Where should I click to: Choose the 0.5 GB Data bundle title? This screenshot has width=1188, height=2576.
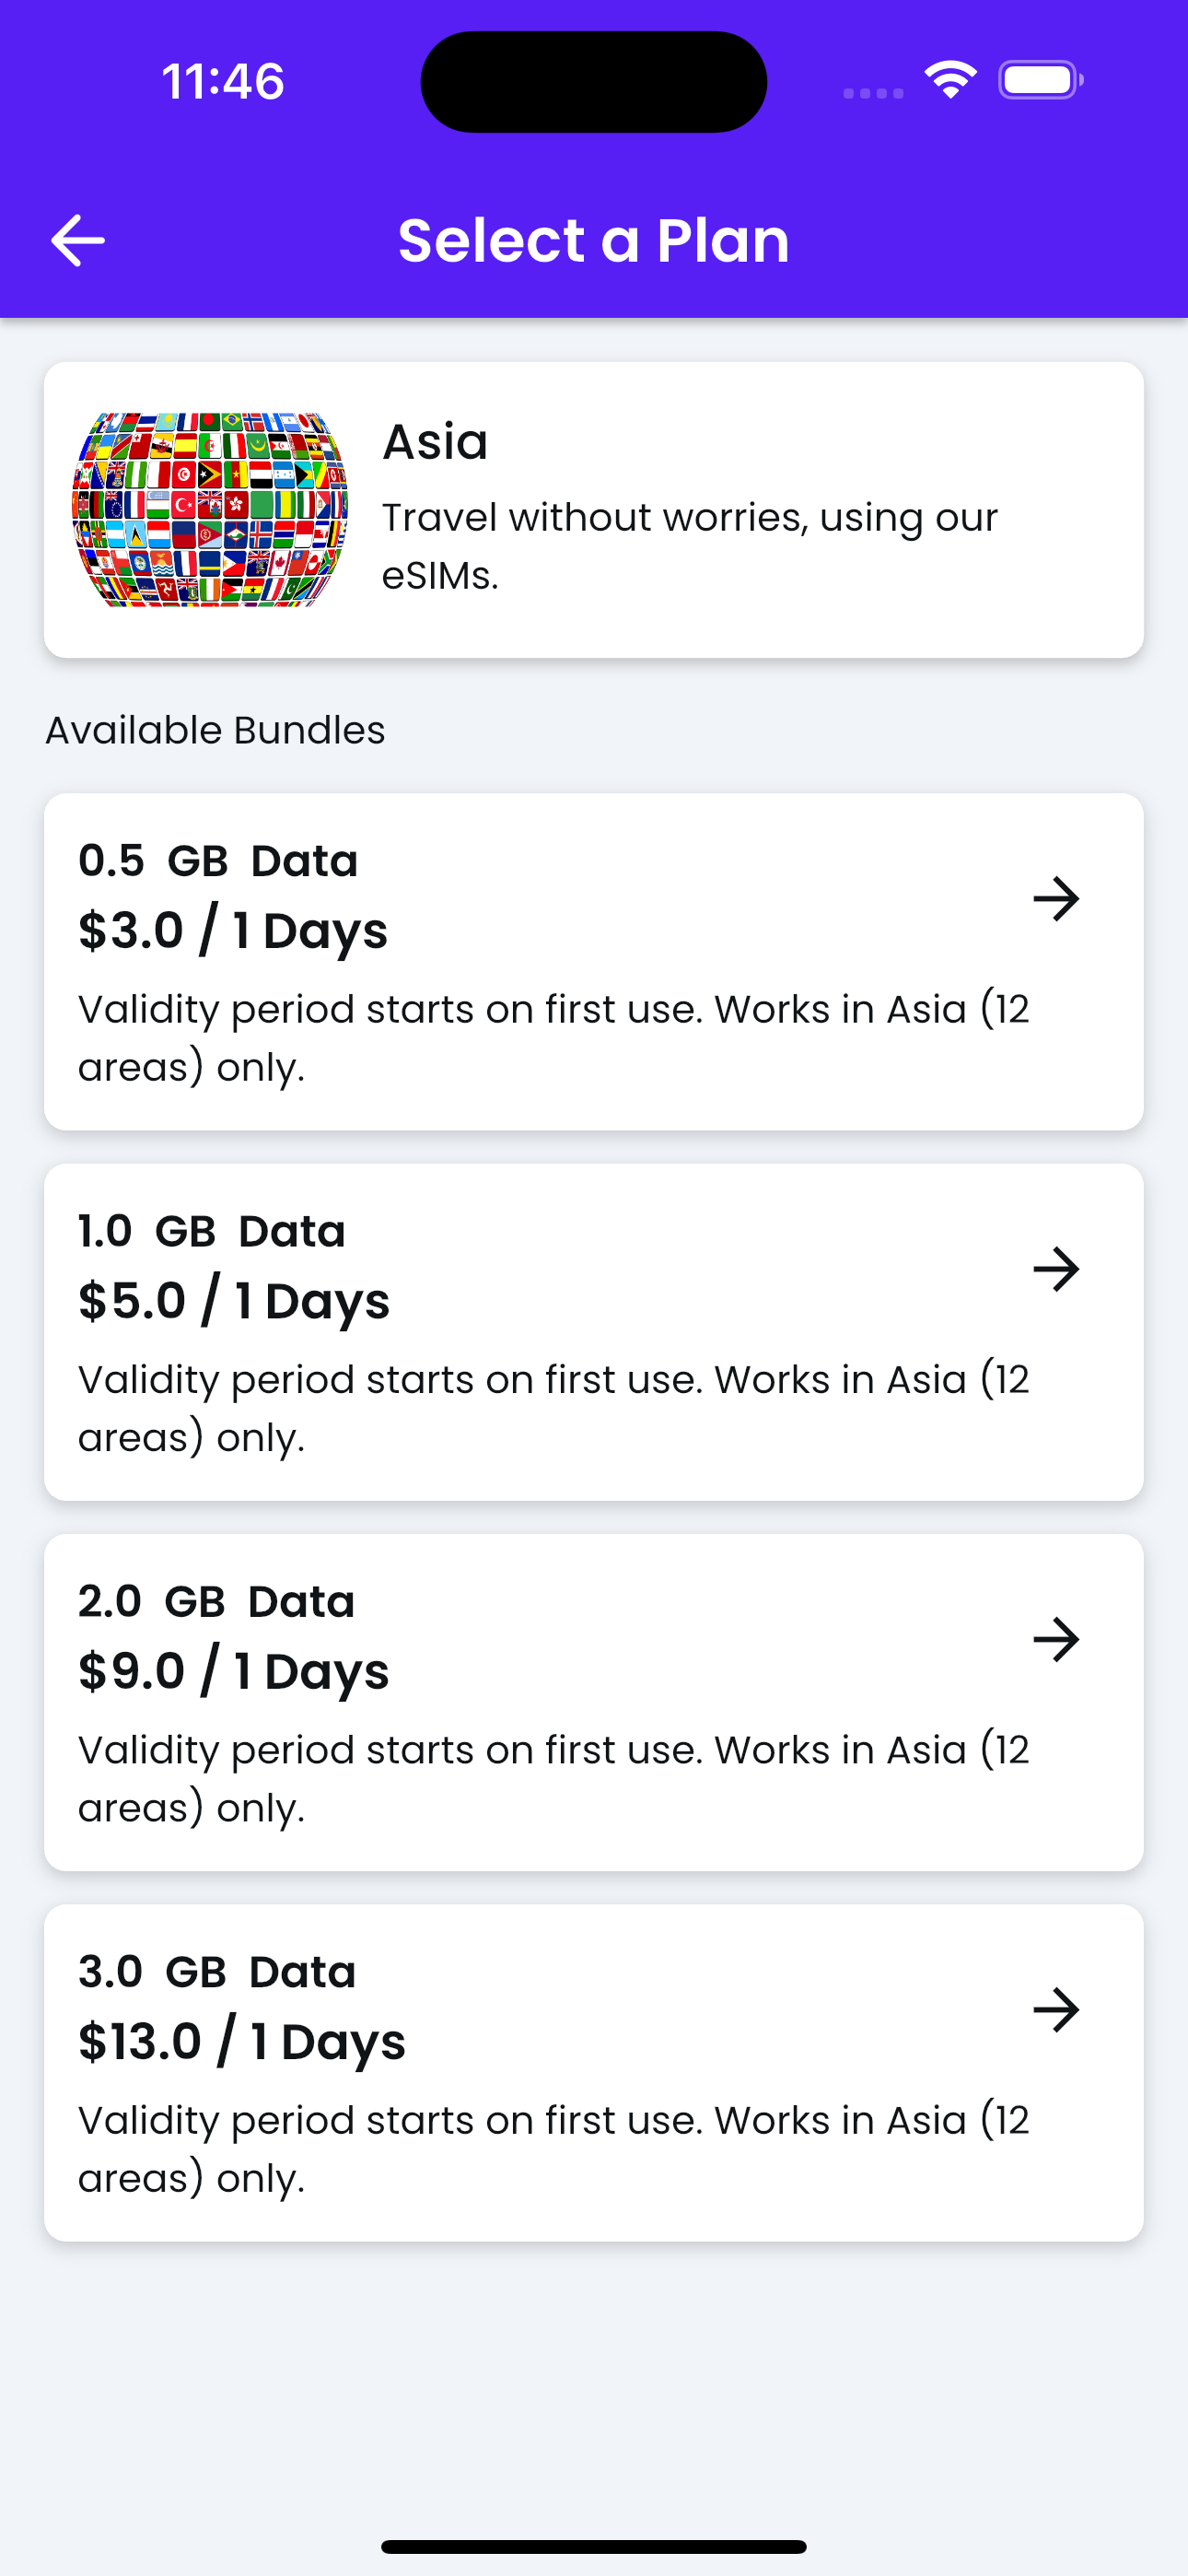click(218, 861)
